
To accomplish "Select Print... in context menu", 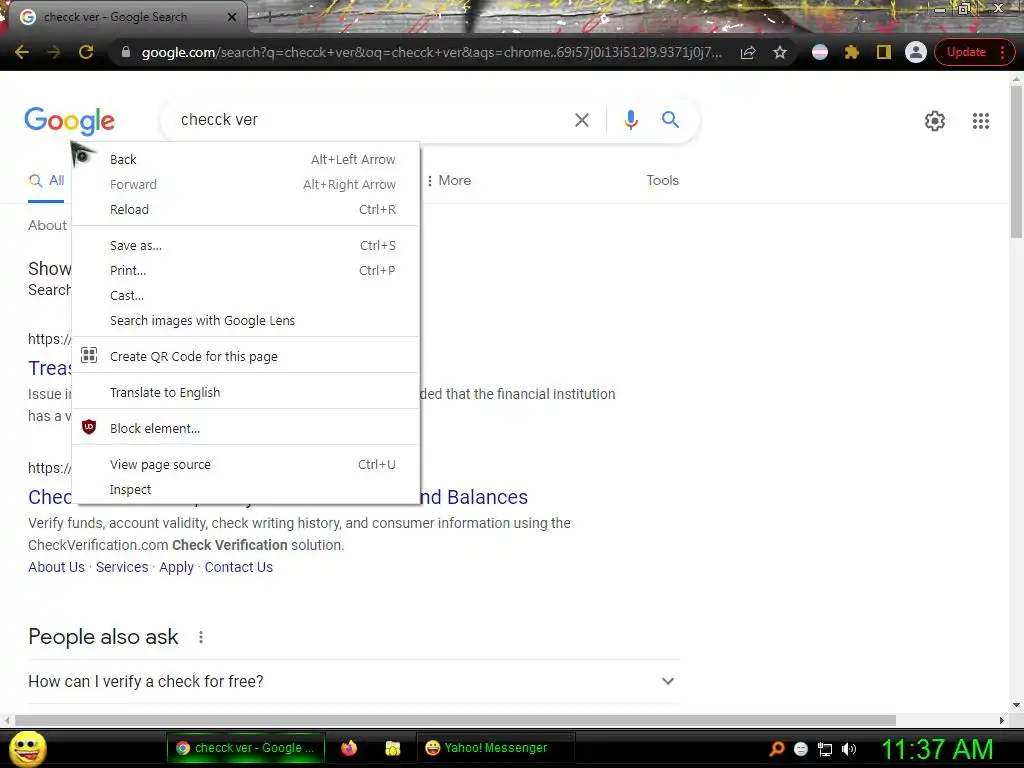I will click(x=245, y=270).
